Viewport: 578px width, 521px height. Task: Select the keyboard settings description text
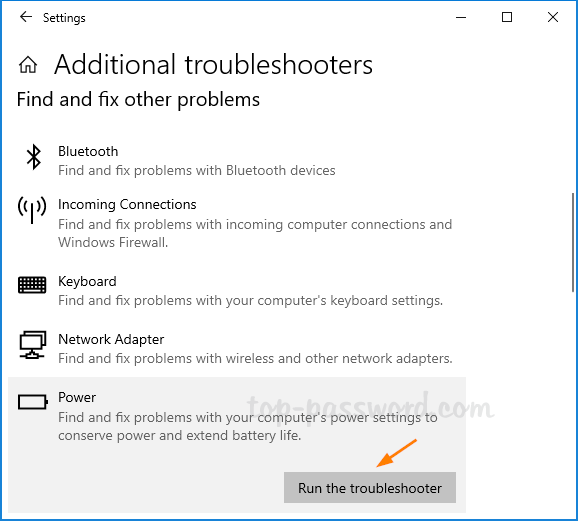[x=250, y=301]
